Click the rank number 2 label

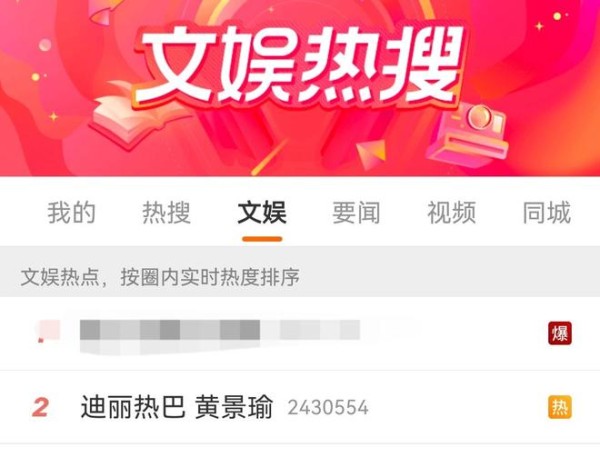(x=40, y=407)
